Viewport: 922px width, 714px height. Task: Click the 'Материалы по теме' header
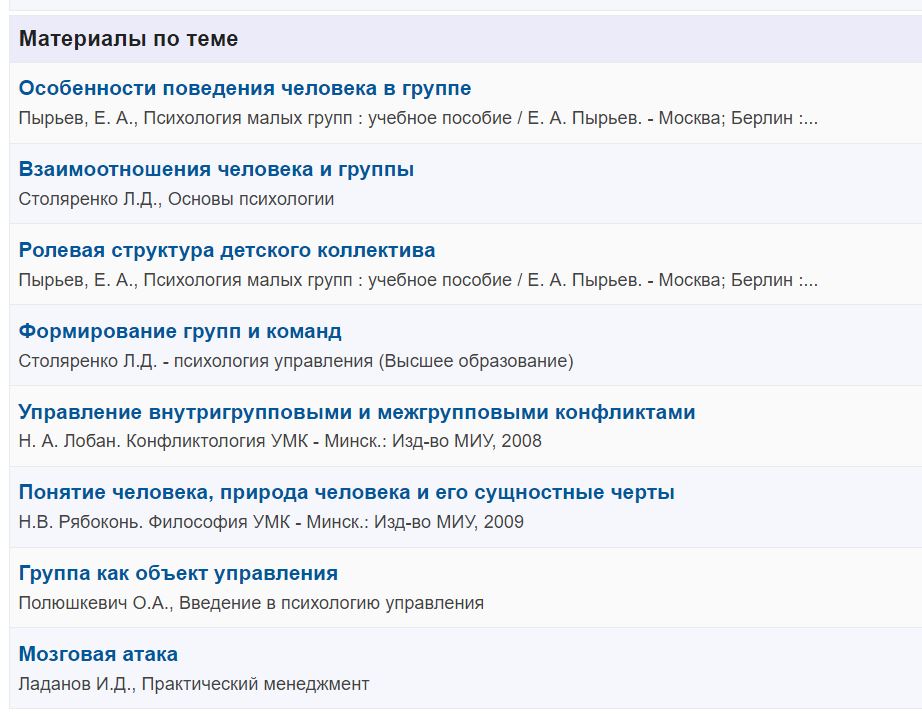point(128,39)
